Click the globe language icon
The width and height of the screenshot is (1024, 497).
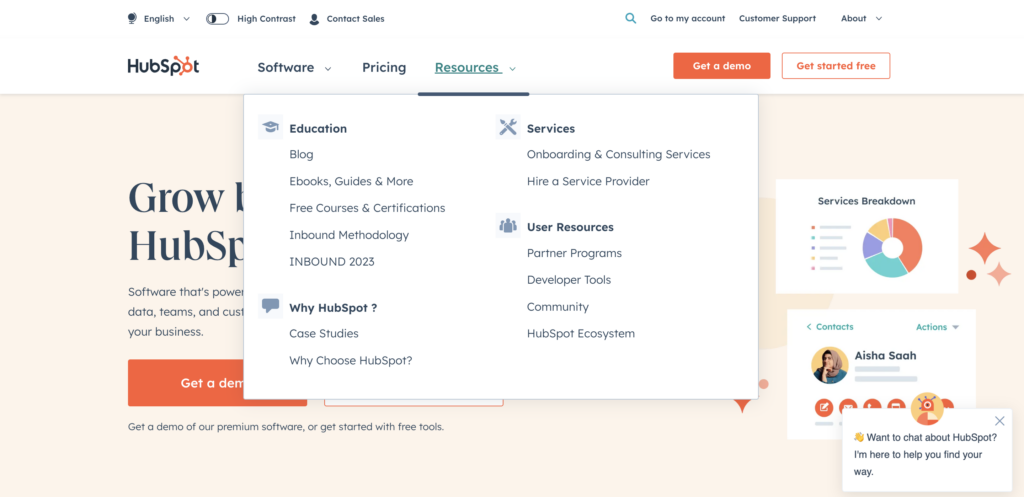(133, 18)
